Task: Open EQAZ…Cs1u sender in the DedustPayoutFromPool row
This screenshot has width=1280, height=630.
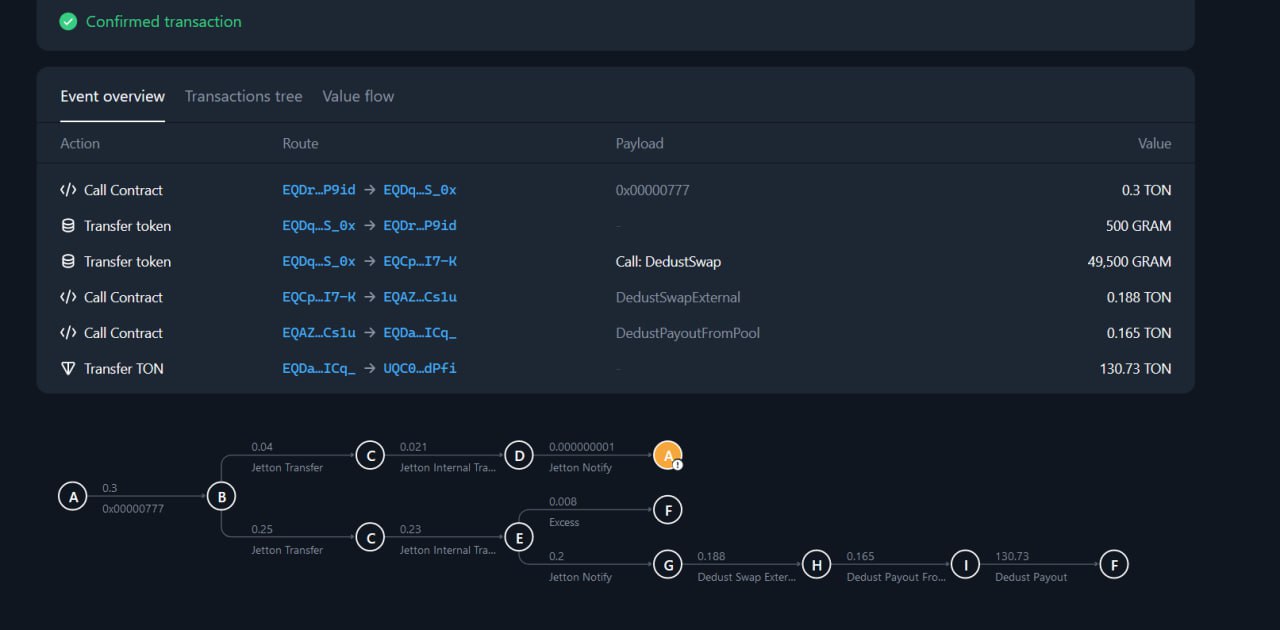Action: pos(319,333)
